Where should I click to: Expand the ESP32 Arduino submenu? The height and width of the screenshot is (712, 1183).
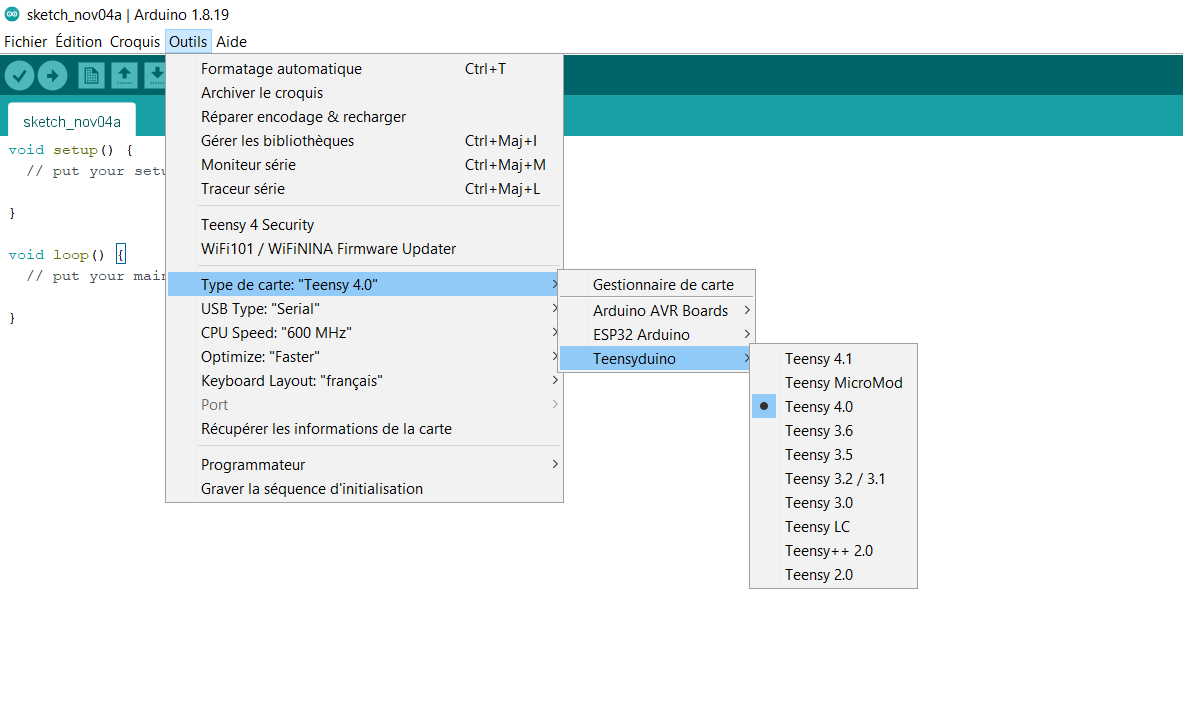coord(656,335)
